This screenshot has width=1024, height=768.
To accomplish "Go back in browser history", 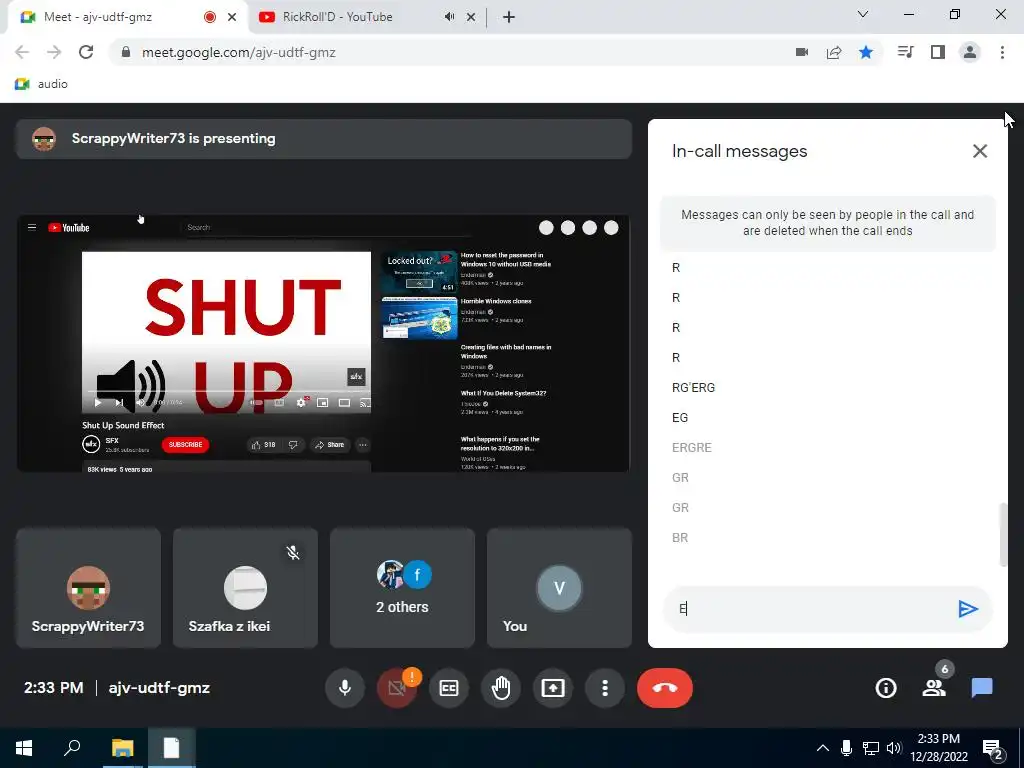I will click(x=22, y=52).
